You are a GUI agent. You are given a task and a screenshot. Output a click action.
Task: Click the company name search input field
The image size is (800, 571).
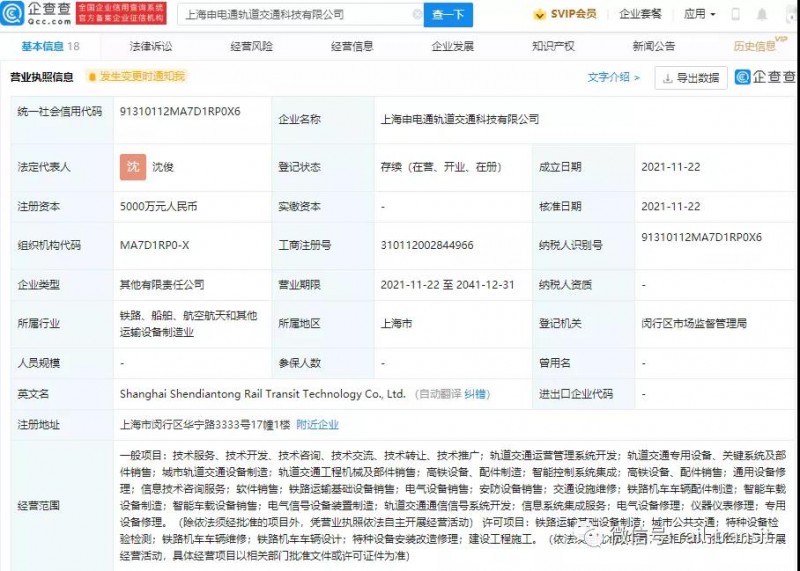(295, 15)
